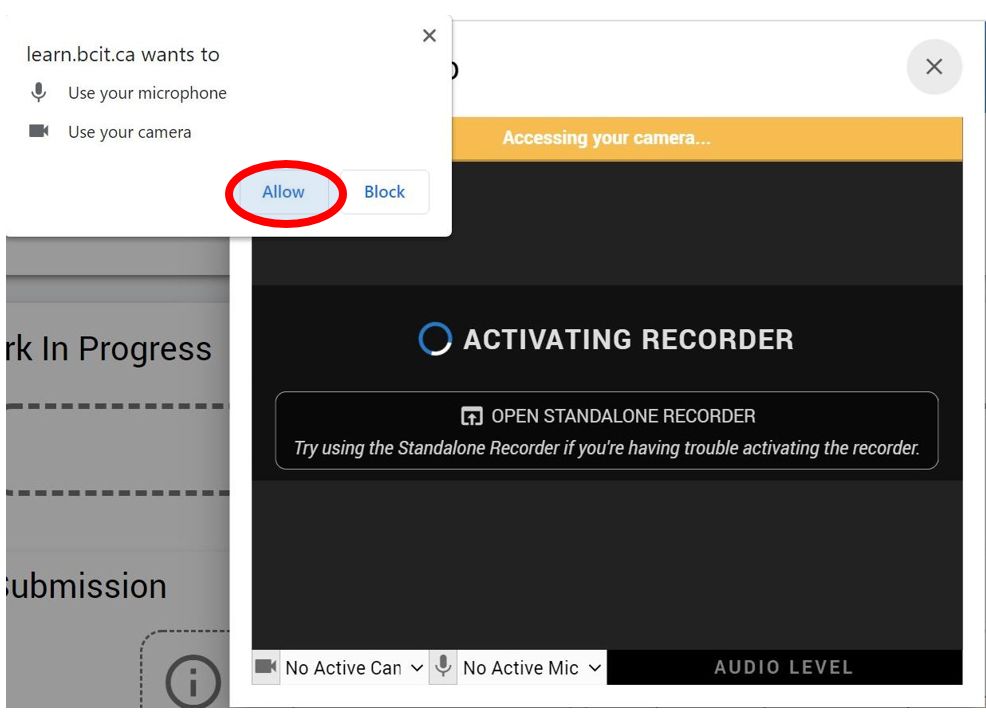986x712 pixels.
Task: Click the Try using Standalone Recorder hint text
Action: pyautogui.click(x=606, y=448)
